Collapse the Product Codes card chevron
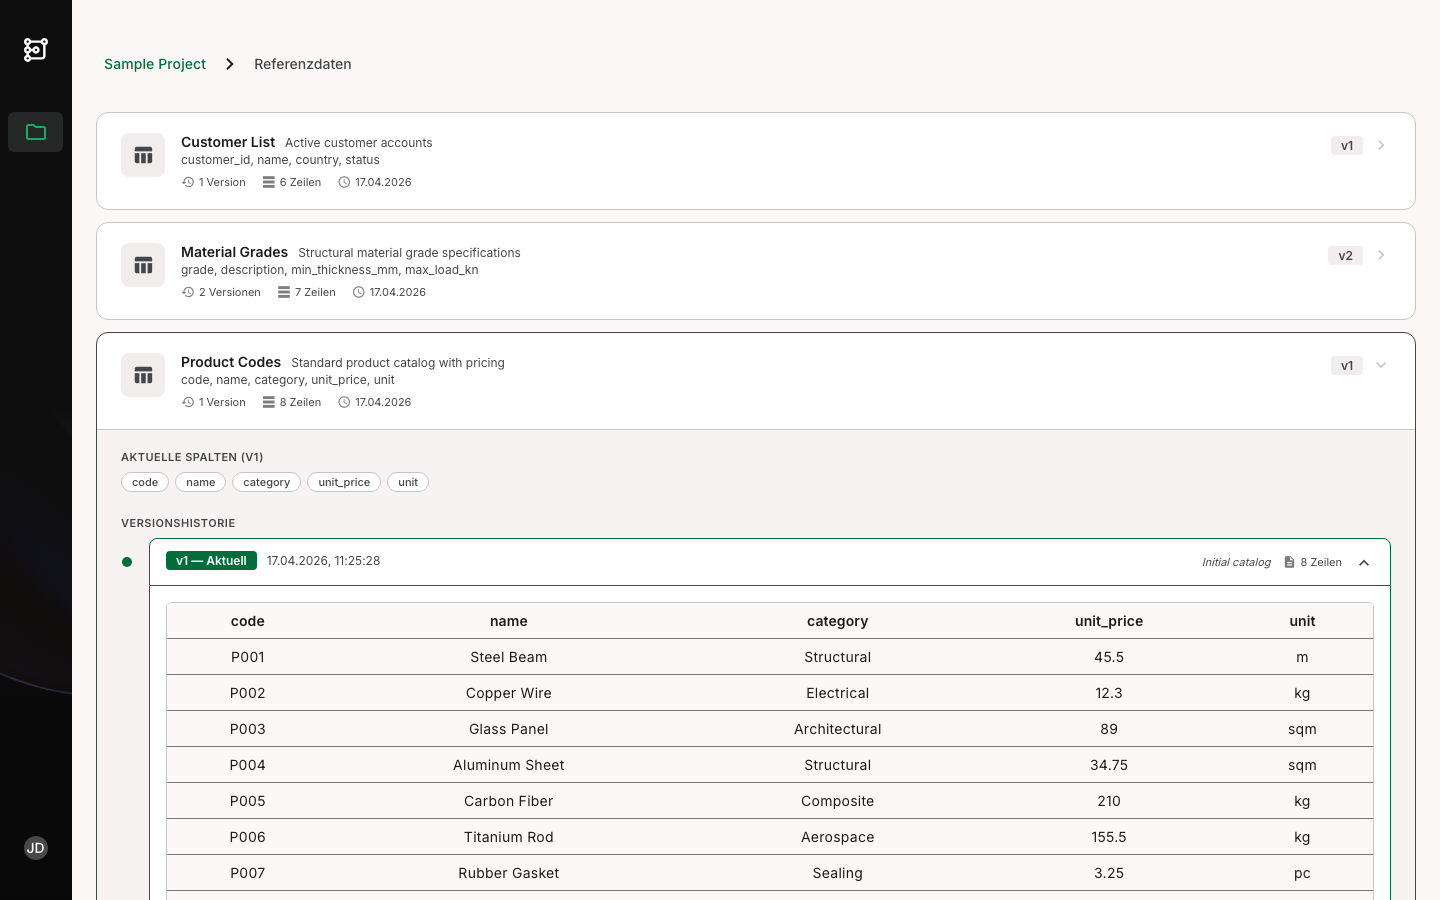This screenshot has height=900, width=1440. click(1381, 366)
